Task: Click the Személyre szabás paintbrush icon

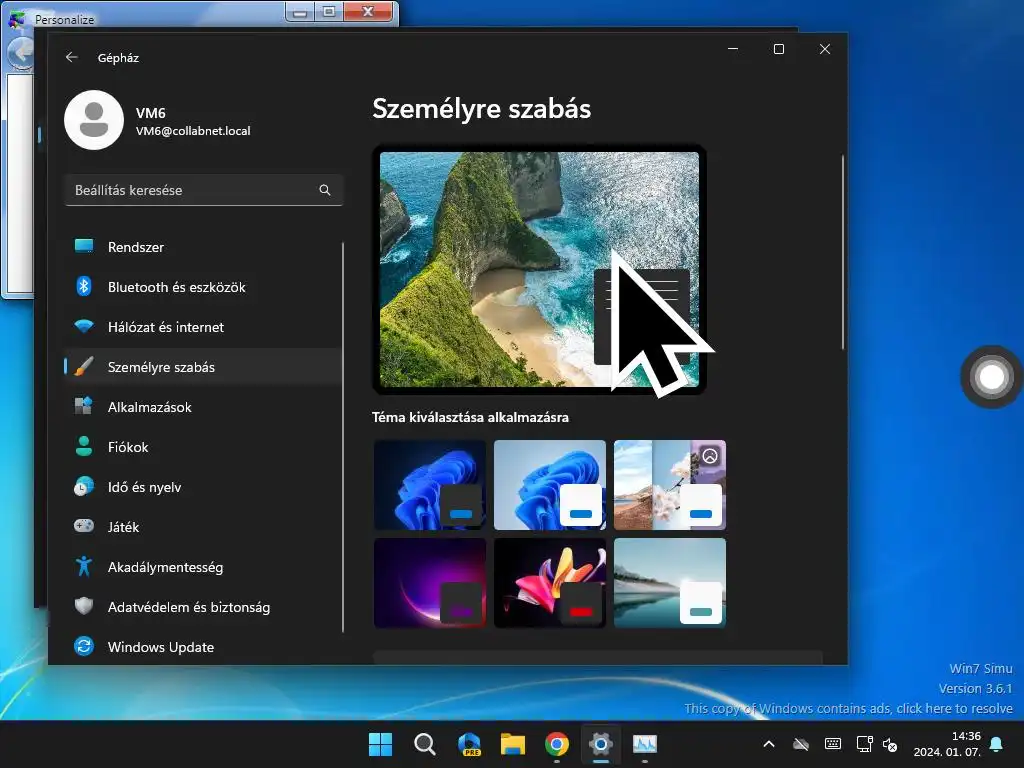Action: tap(84, 366)
